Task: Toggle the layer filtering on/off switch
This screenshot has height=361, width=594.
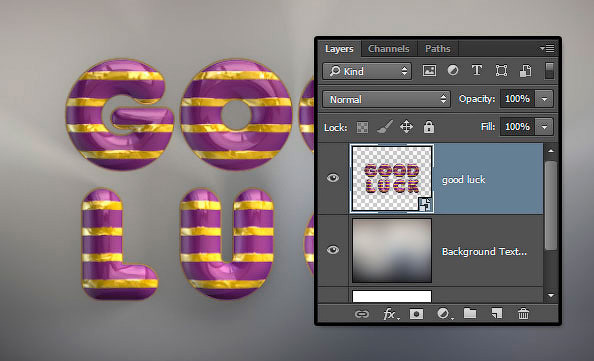Action: (549, 71)
